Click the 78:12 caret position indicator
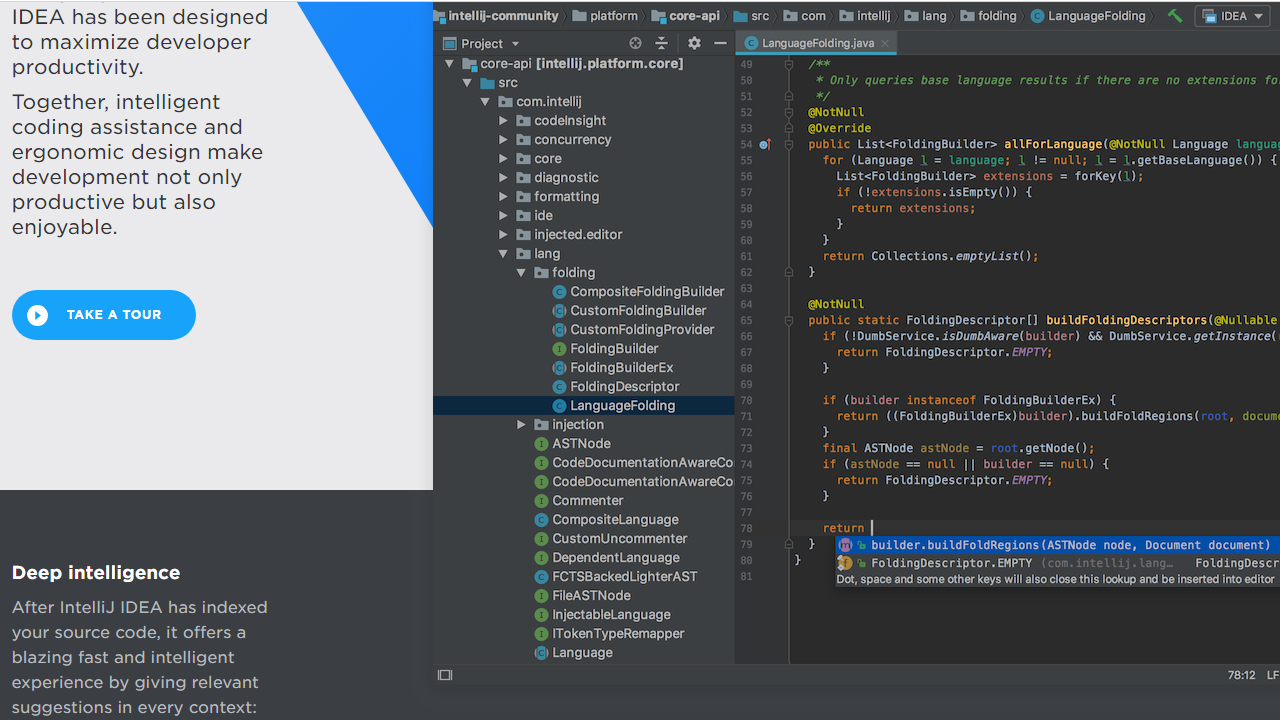 1241,676
